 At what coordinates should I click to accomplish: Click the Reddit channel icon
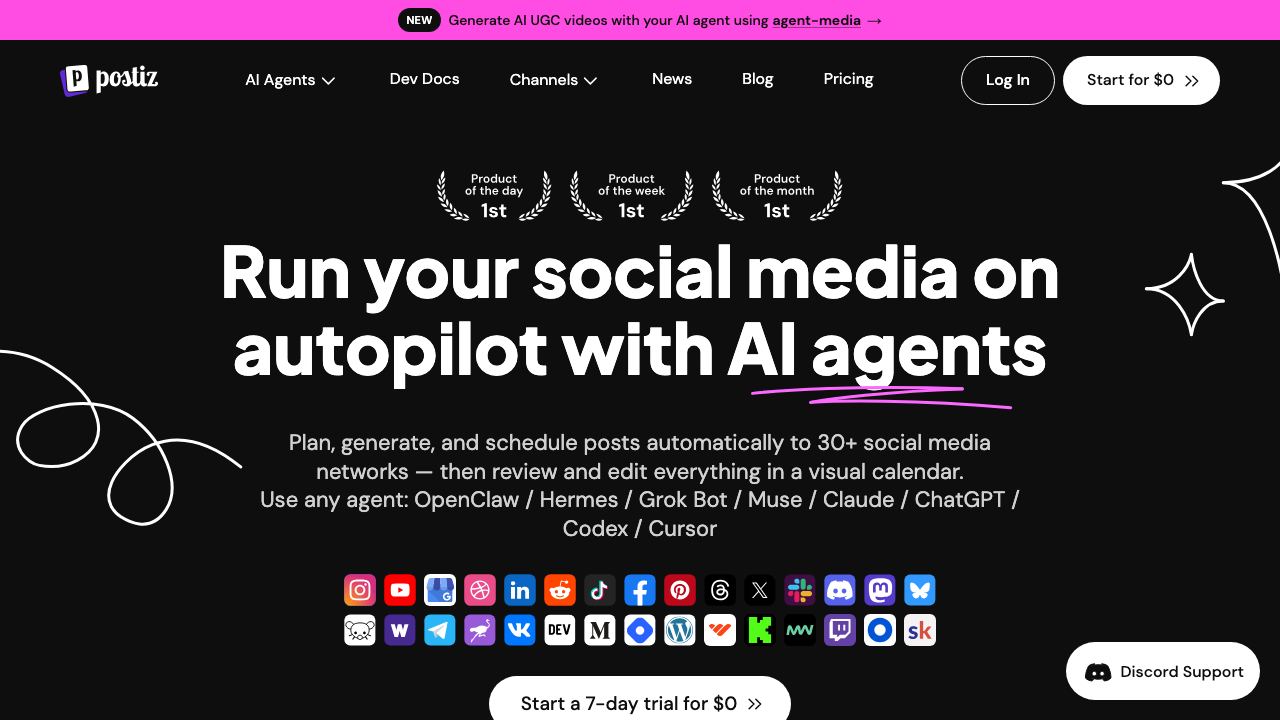[560, 590]
